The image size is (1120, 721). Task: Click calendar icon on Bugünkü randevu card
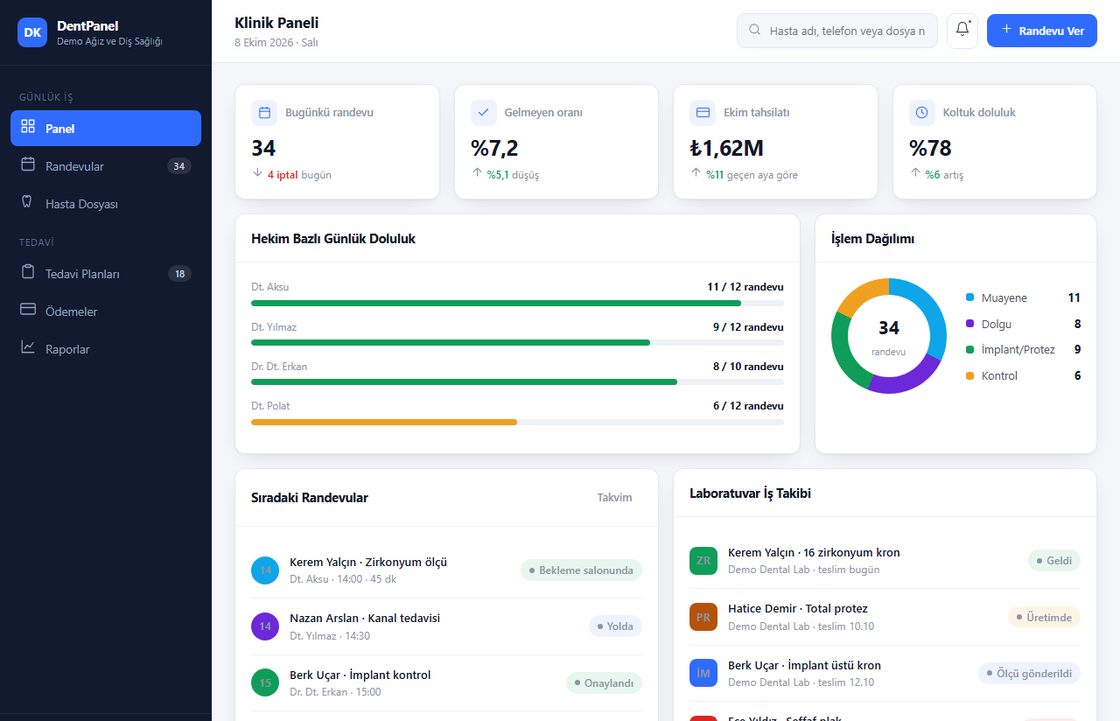pyautogui.click(x=264, y=112)
